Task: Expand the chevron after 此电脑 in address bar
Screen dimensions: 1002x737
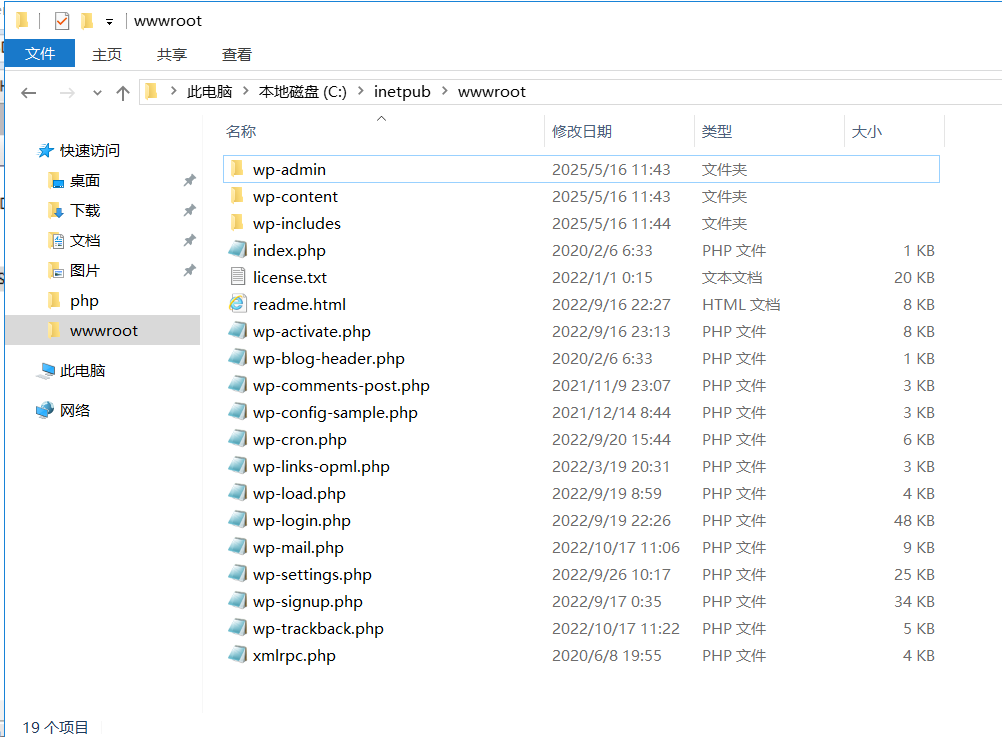Action: [x=245, y=91]
